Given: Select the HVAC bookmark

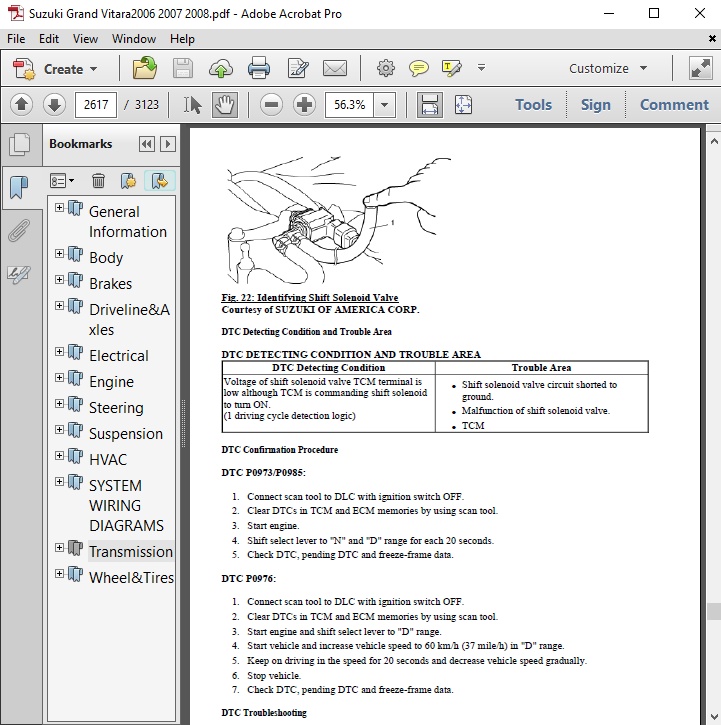Looking at the screenshot, I should pyautogui.click(x=108, y=460).
